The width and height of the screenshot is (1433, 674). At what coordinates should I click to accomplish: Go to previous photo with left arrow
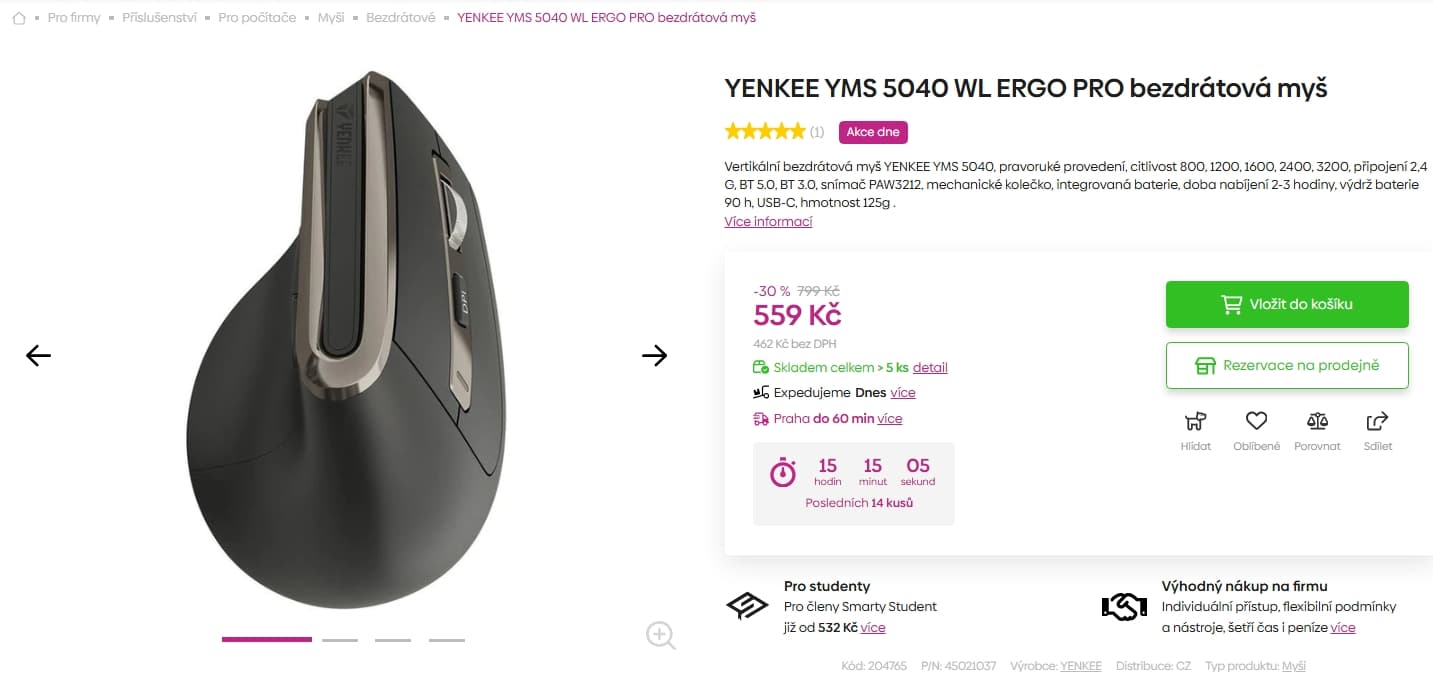point(37,355)
